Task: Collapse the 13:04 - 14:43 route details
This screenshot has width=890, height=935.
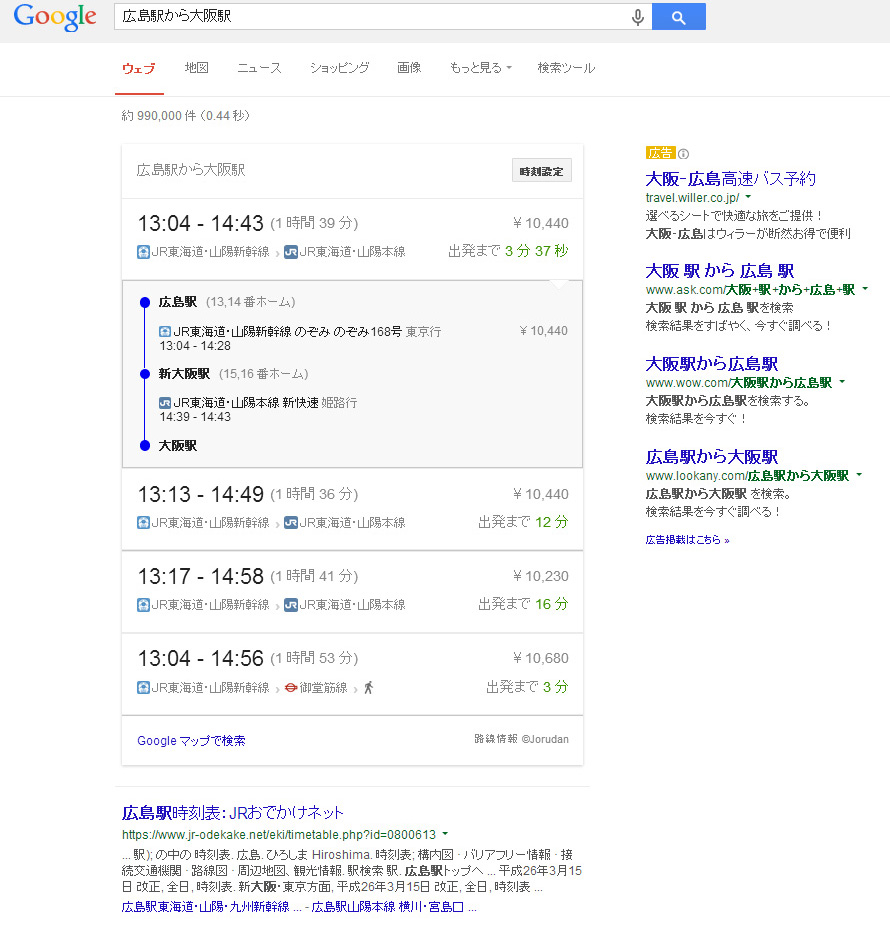Action: click(x=352, y=239)
